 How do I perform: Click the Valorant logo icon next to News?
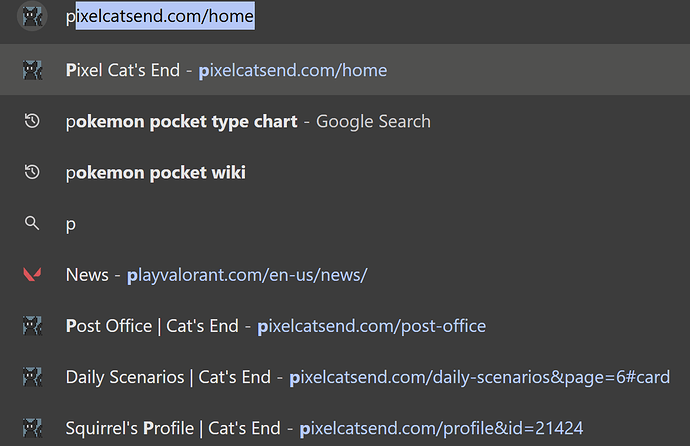(32, 274)
